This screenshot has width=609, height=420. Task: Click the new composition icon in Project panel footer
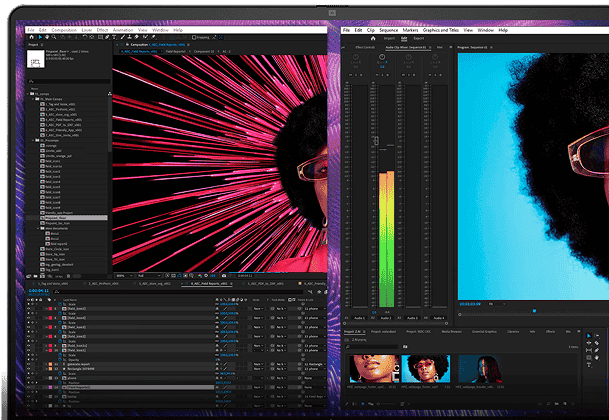coord(42,276)
